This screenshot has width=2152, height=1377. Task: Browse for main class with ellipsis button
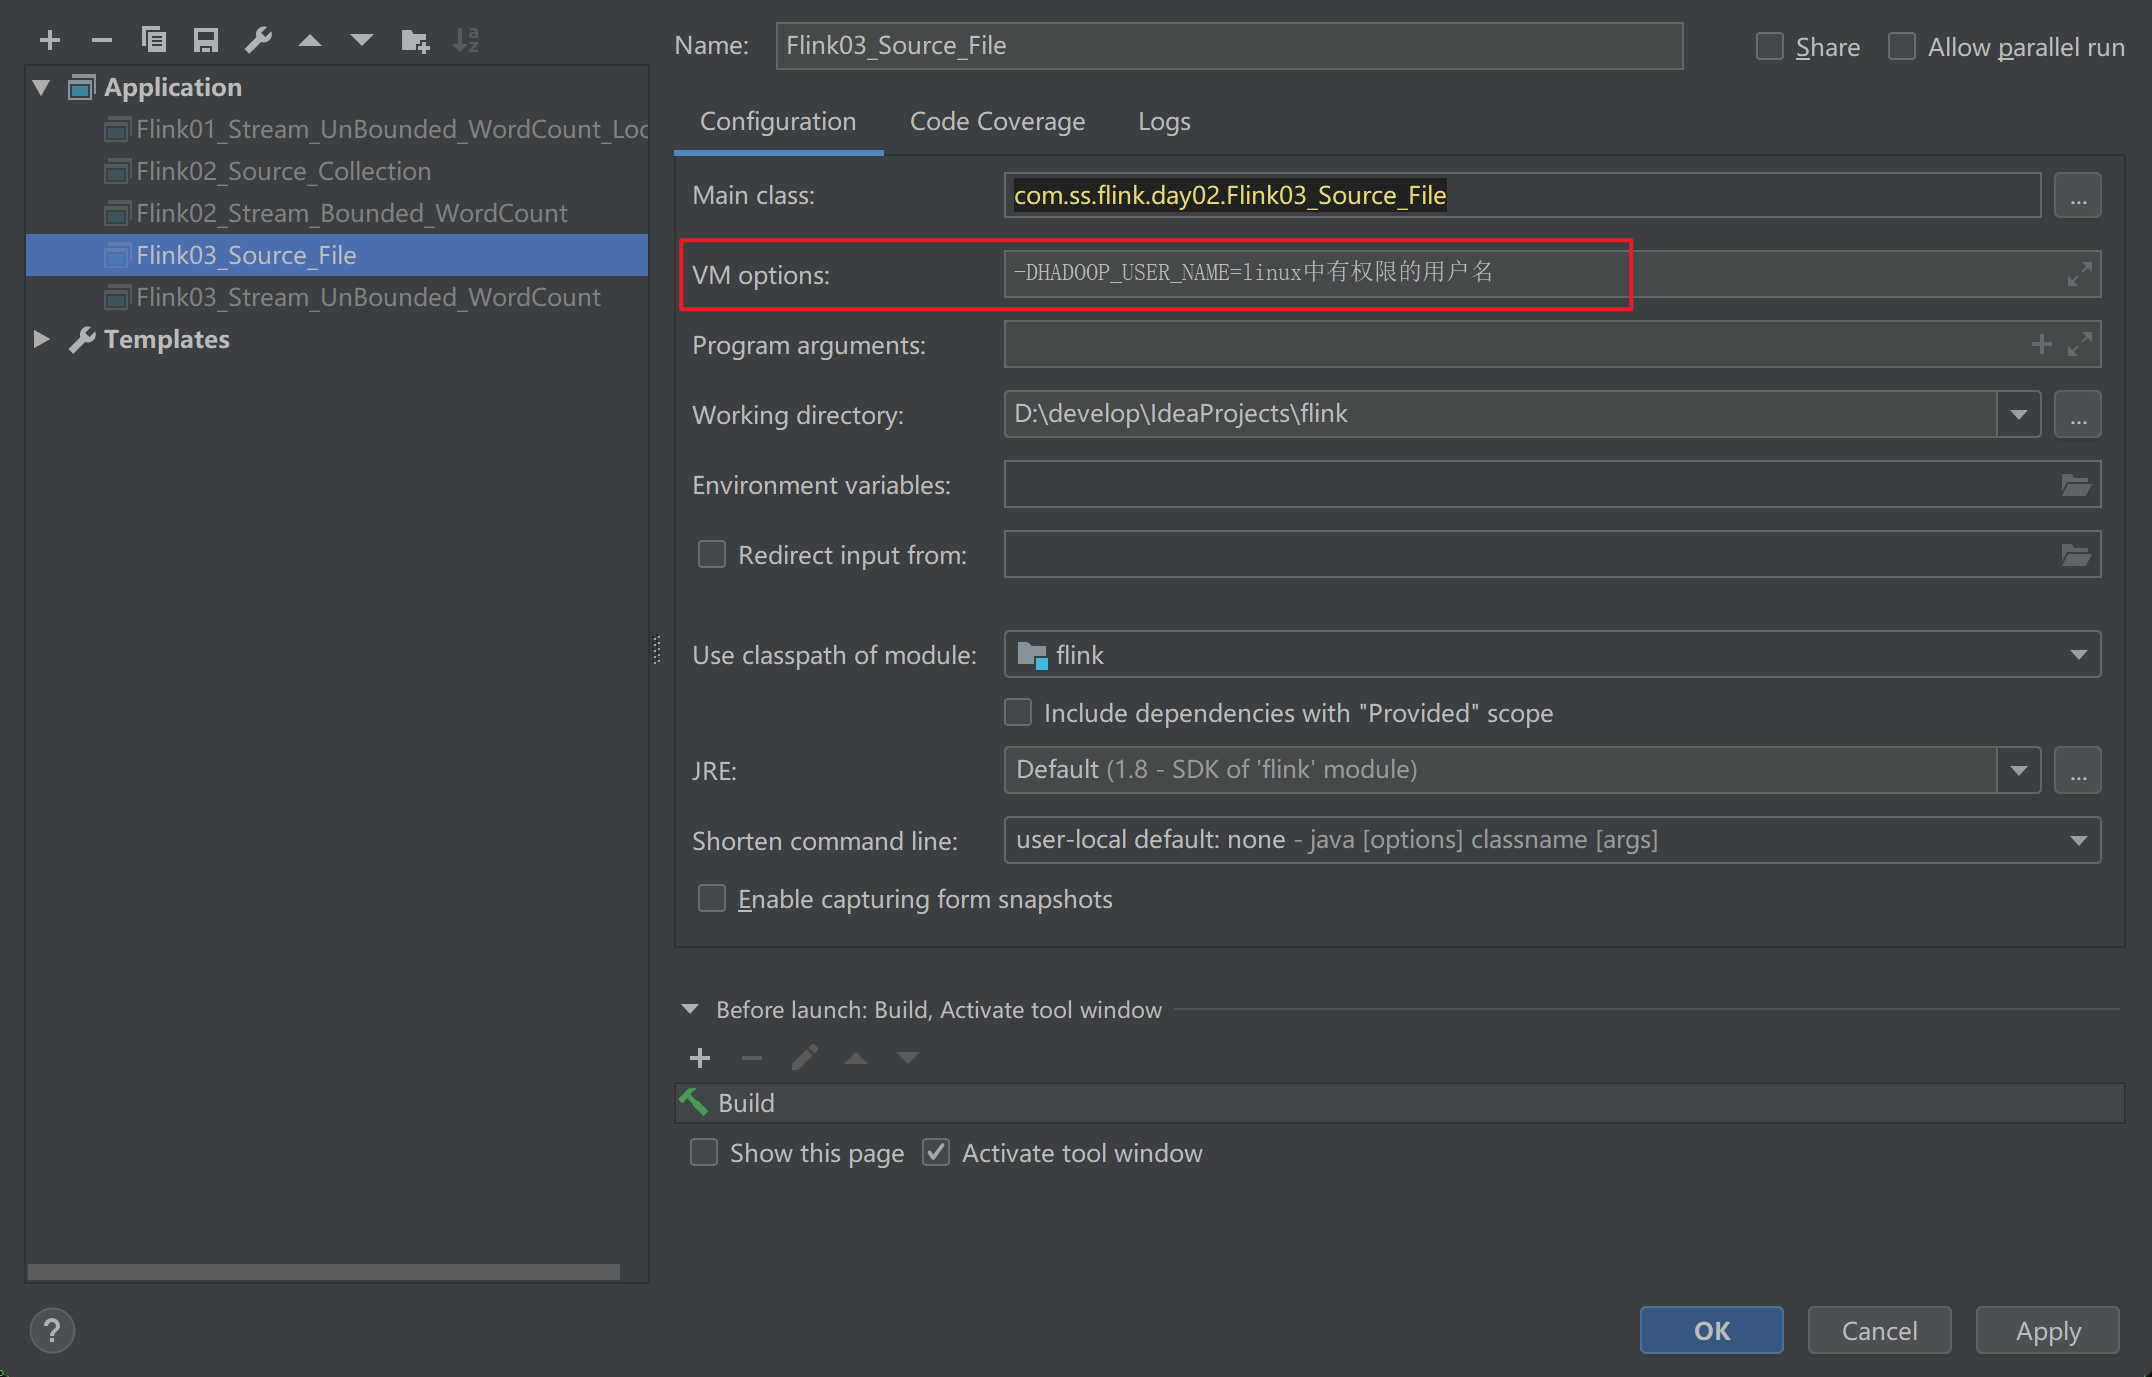[x=2078, y=196]
